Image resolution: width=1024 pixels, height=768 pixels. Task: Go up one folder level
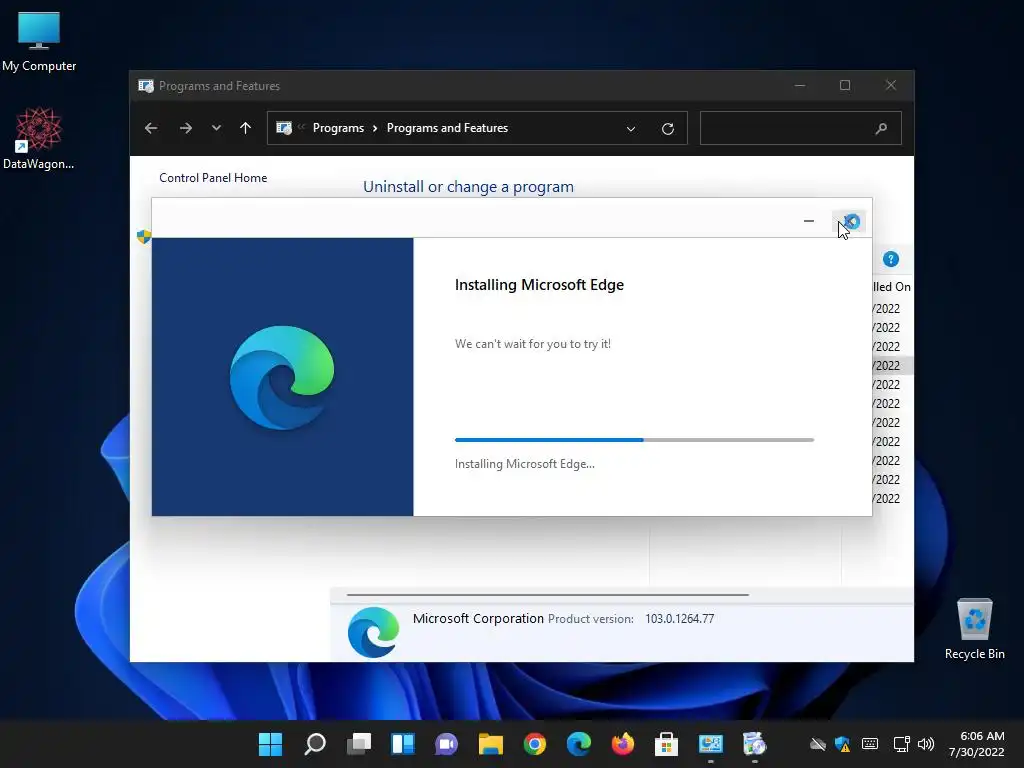tap(246, 128)
